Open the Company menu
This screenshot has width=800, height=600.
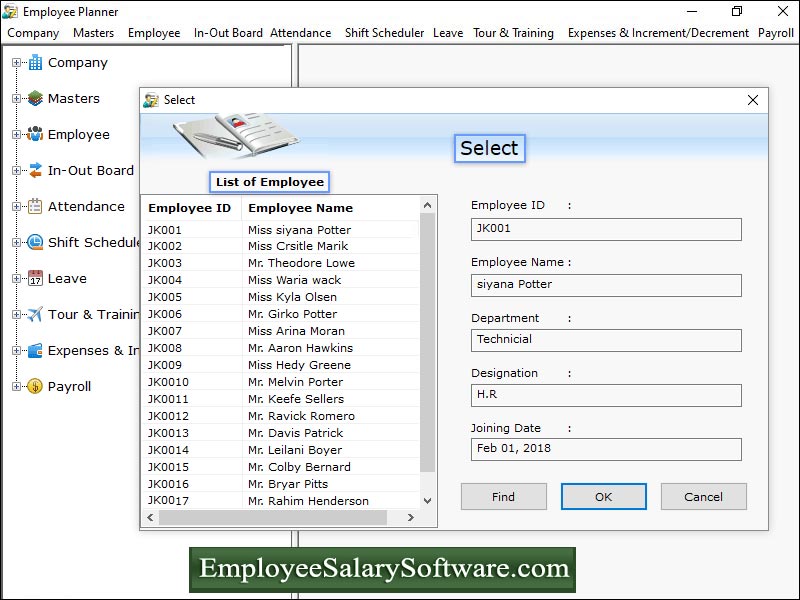pos(33,33)
